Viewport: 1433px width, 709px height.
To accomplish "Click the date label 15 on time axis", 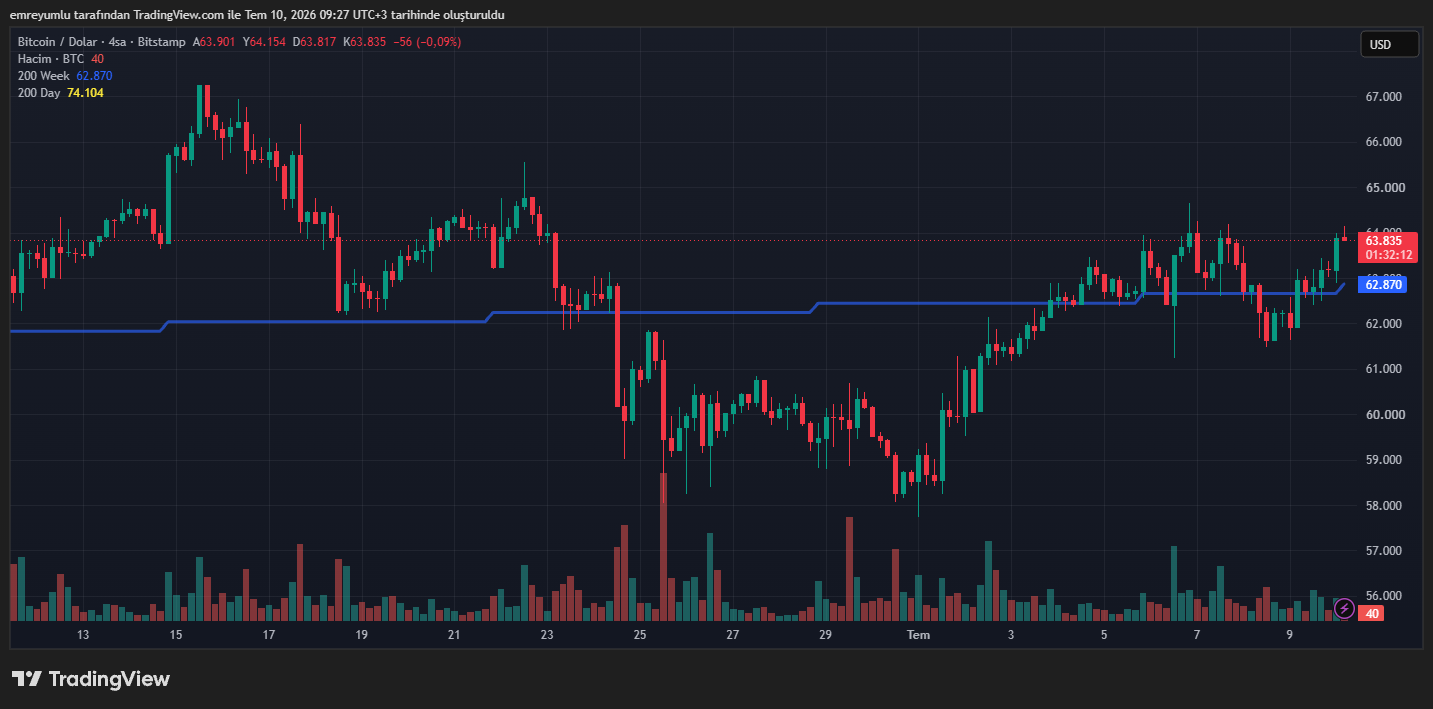I will tap(176, 635).
